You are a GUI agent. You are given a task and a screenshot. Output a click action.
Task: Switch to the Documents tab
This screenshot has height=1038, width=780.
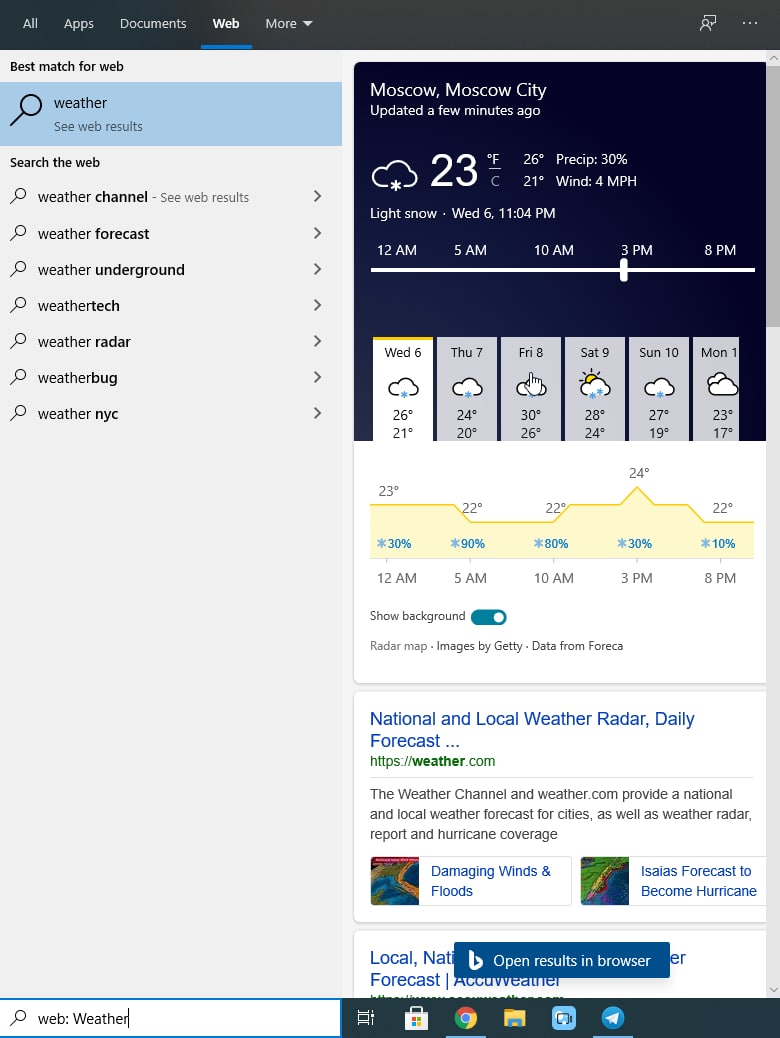(153, 24)
